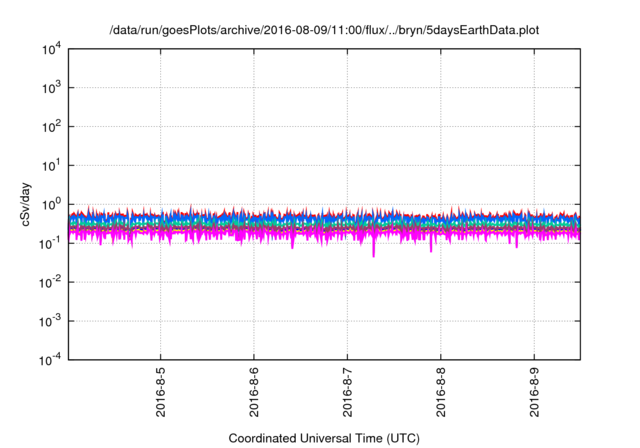Click the 10^-4 y-axis tick label
Image resolution: width=640 pixels, height=448 pixels.
pyautogui.click(x=50, y=360)
